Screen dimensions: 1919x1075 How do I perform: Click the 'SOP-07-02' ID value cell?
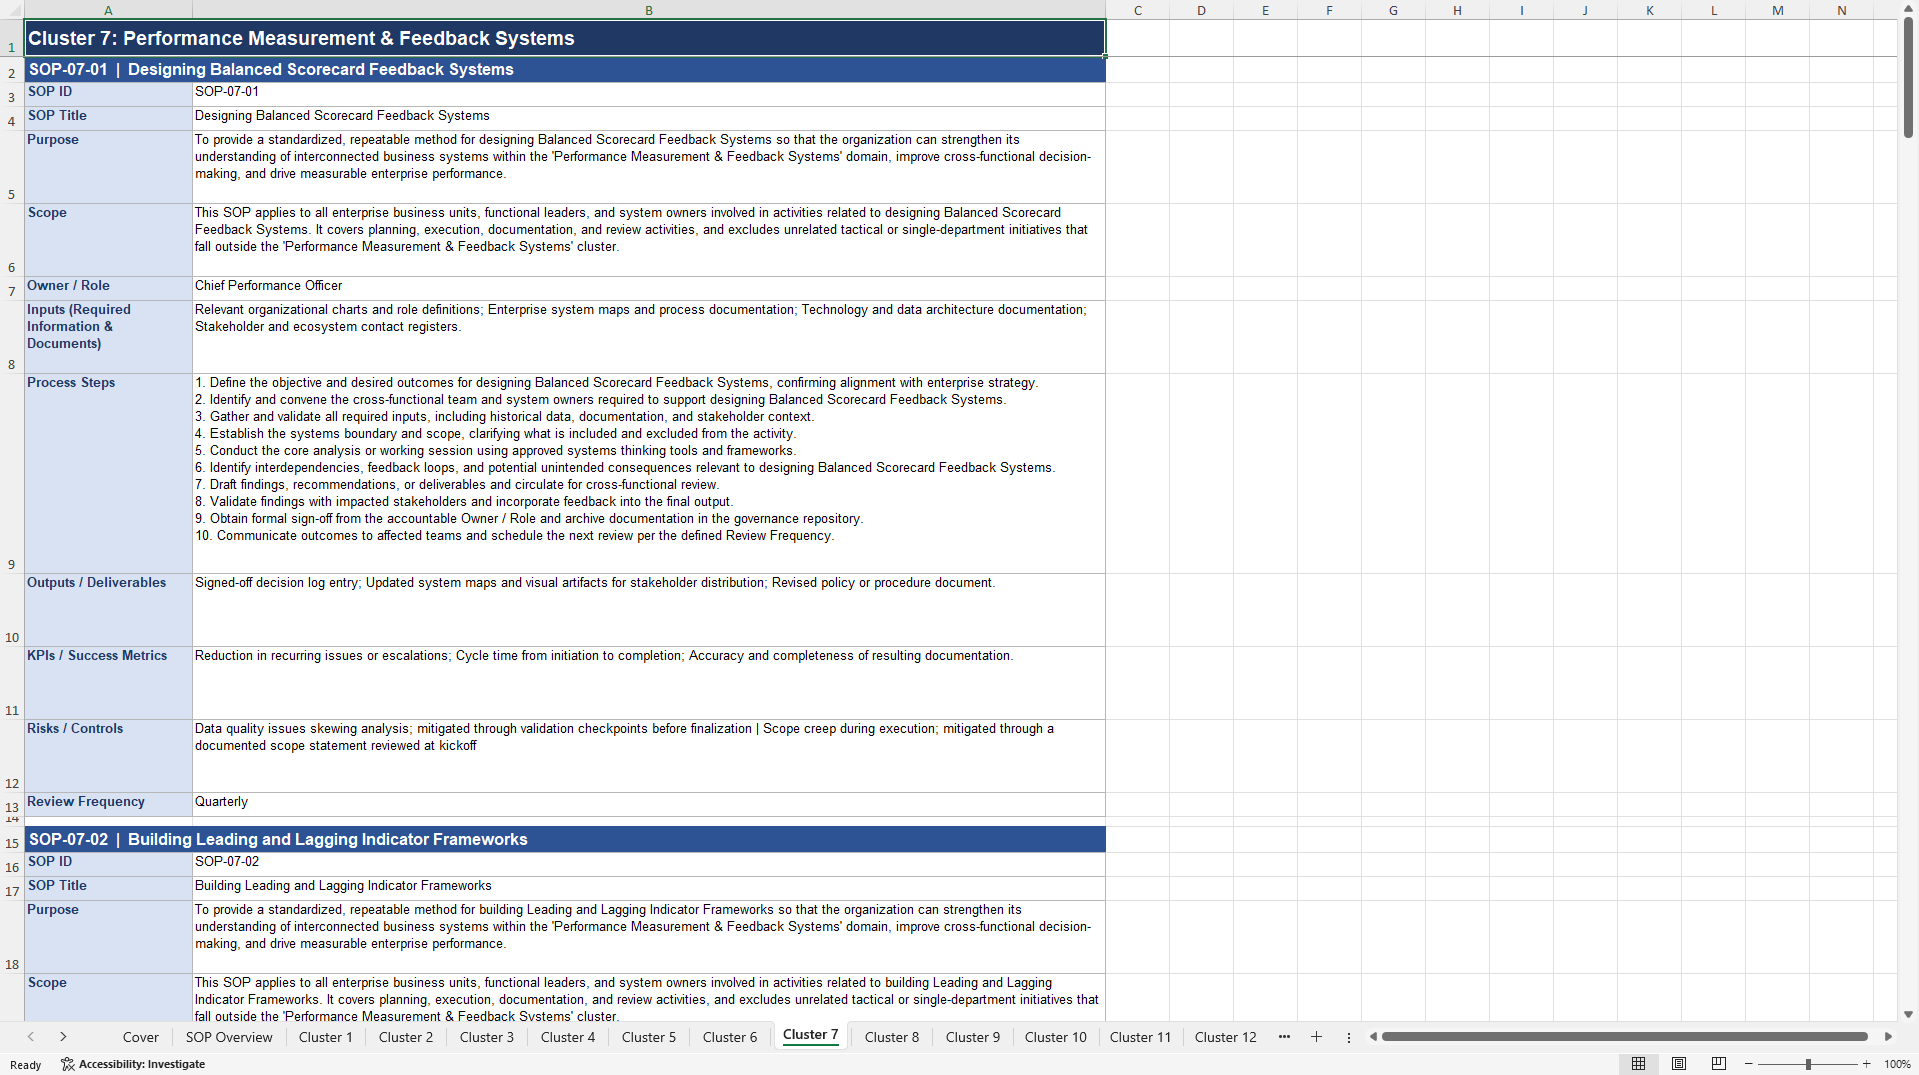tap(649, 864)
